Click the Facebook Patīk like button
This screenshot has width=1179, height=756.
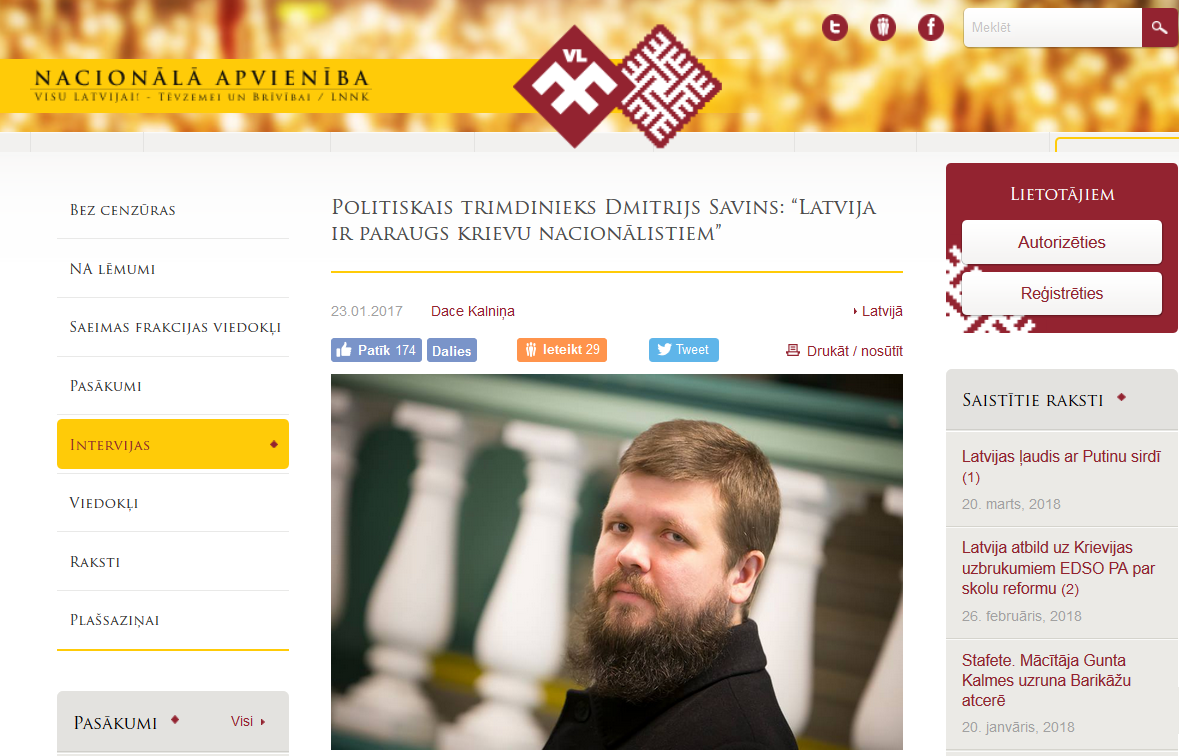pyautogui.click(x=376, y=350)
